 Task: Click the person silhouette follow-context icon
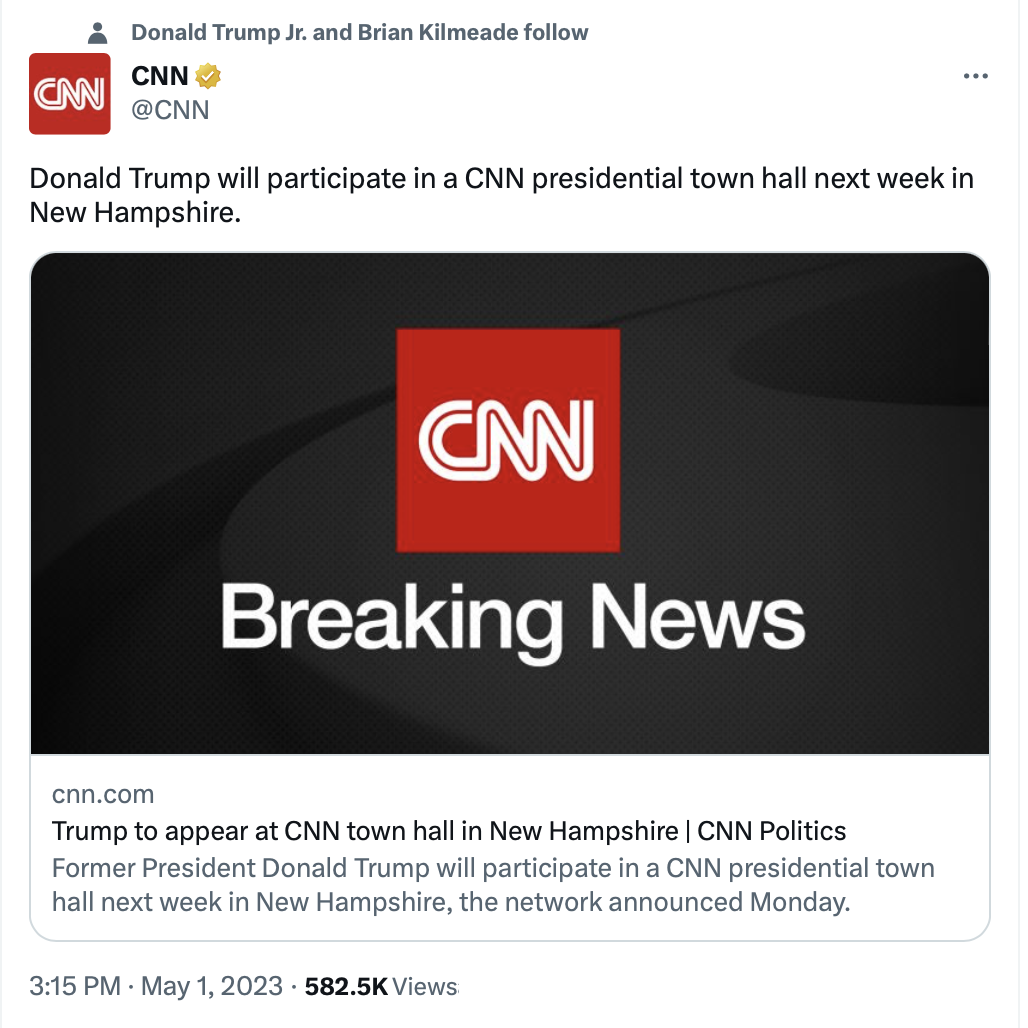pyautogui.click(x=98, y=33)
